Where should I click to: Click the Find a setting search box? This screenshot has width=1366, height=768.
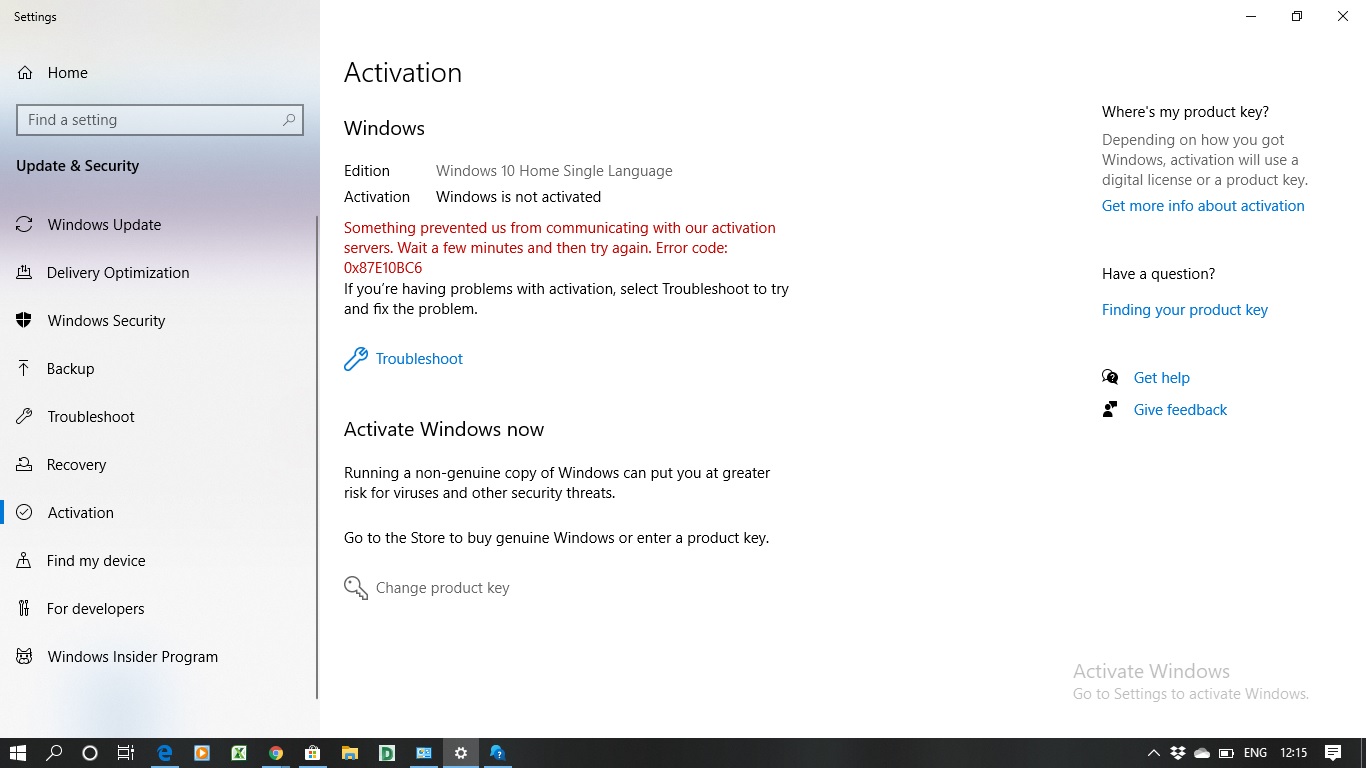(160, 120)
